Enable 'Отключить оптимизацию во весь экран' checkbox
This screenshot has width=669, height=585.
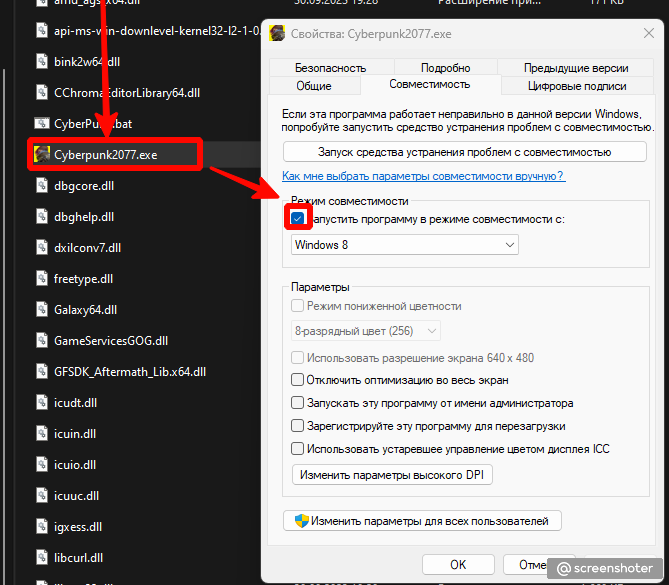point(297,380)
